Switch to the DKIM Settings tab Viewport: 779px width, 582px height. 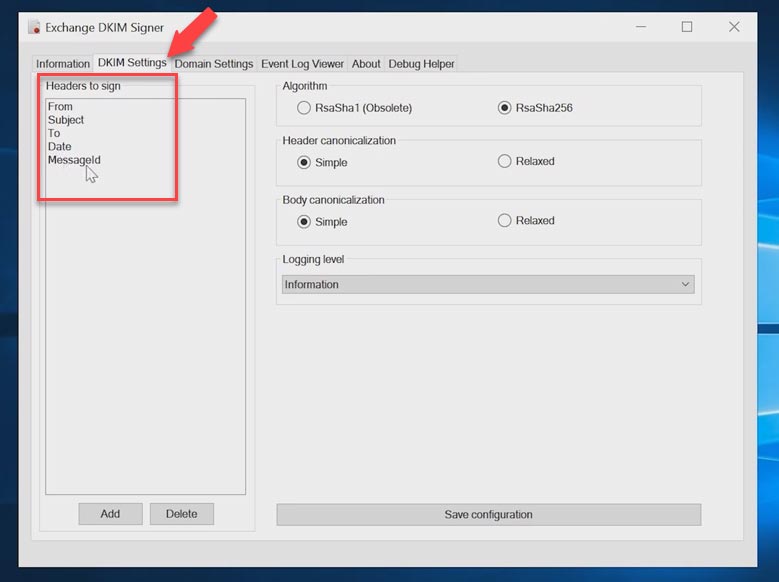(132, 63)
